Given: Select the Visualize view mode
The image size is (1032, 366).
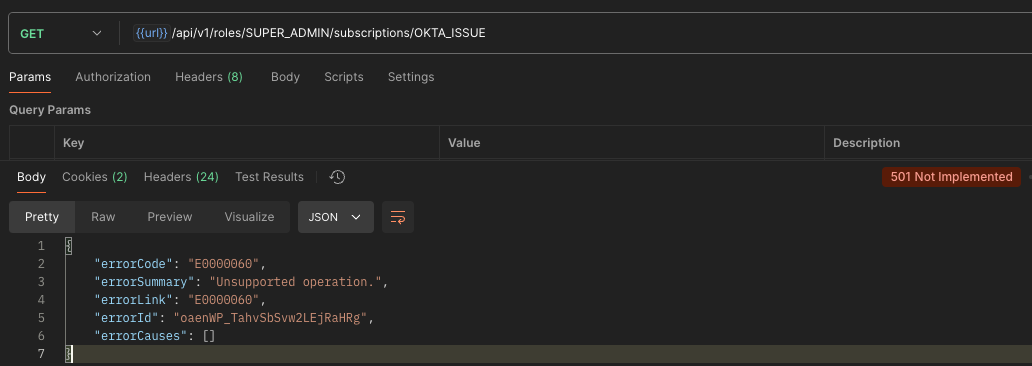Looking at the screenshot, I should (249, 217).
